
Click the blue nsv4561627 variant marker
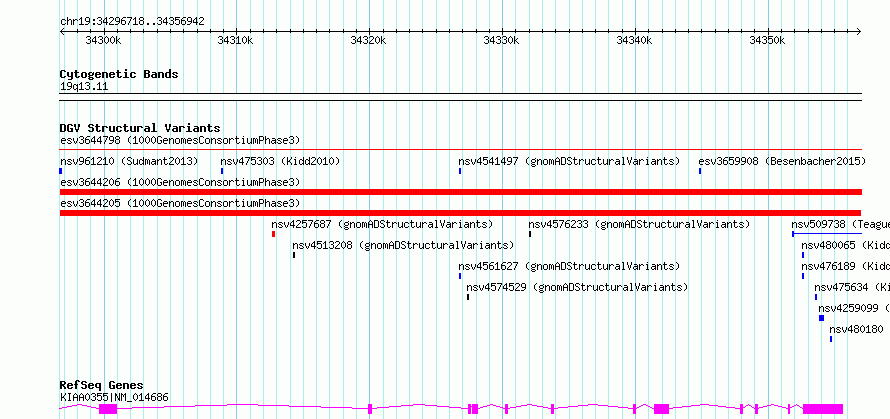tap(460, 276)
